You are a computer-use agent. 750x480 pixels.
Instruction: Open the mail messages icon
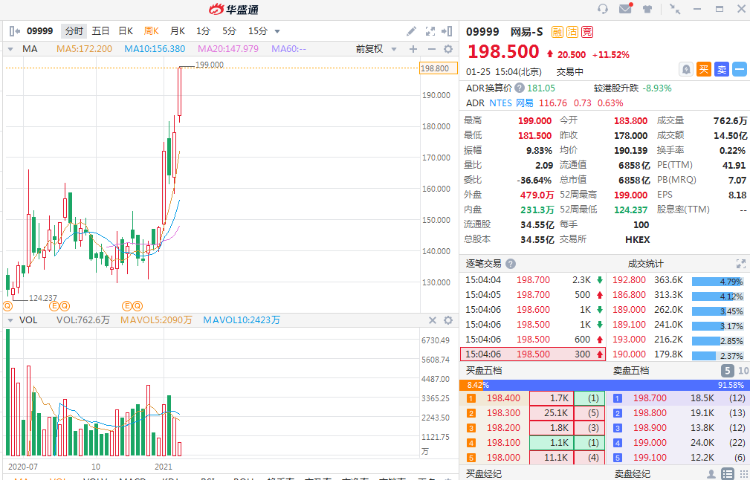(626, 8)
